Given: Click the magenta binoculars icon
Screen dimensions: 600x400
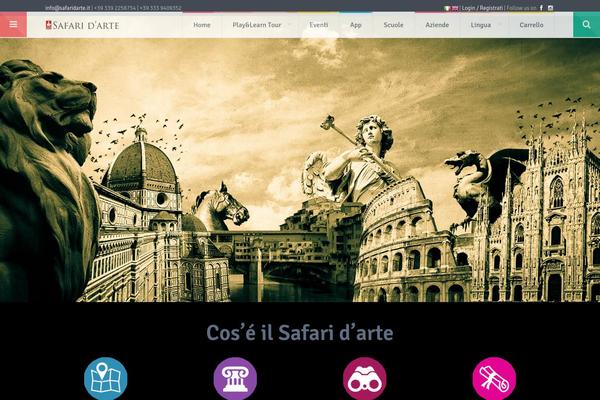Looking at the screenshot, I should (364, 379).
